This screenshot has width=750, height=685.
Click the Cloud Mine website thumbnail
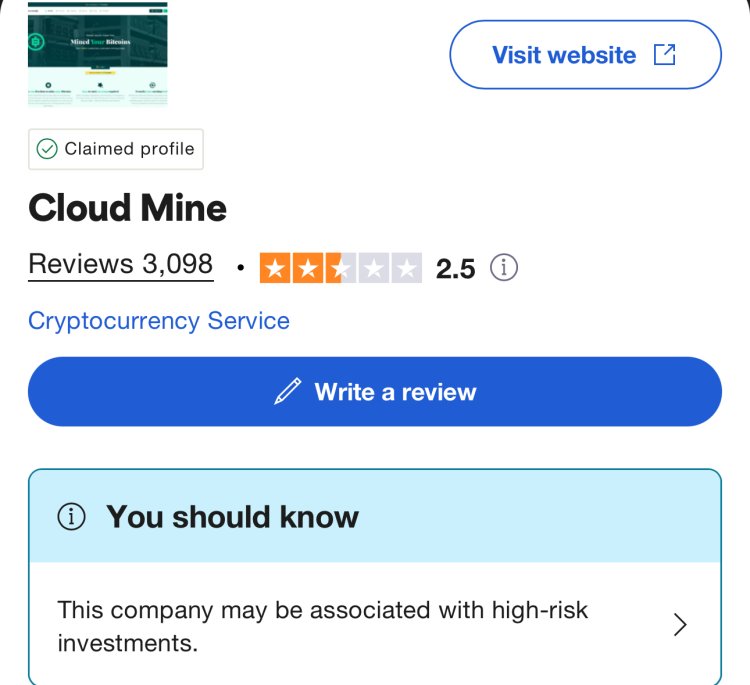(x=98, y=54)
